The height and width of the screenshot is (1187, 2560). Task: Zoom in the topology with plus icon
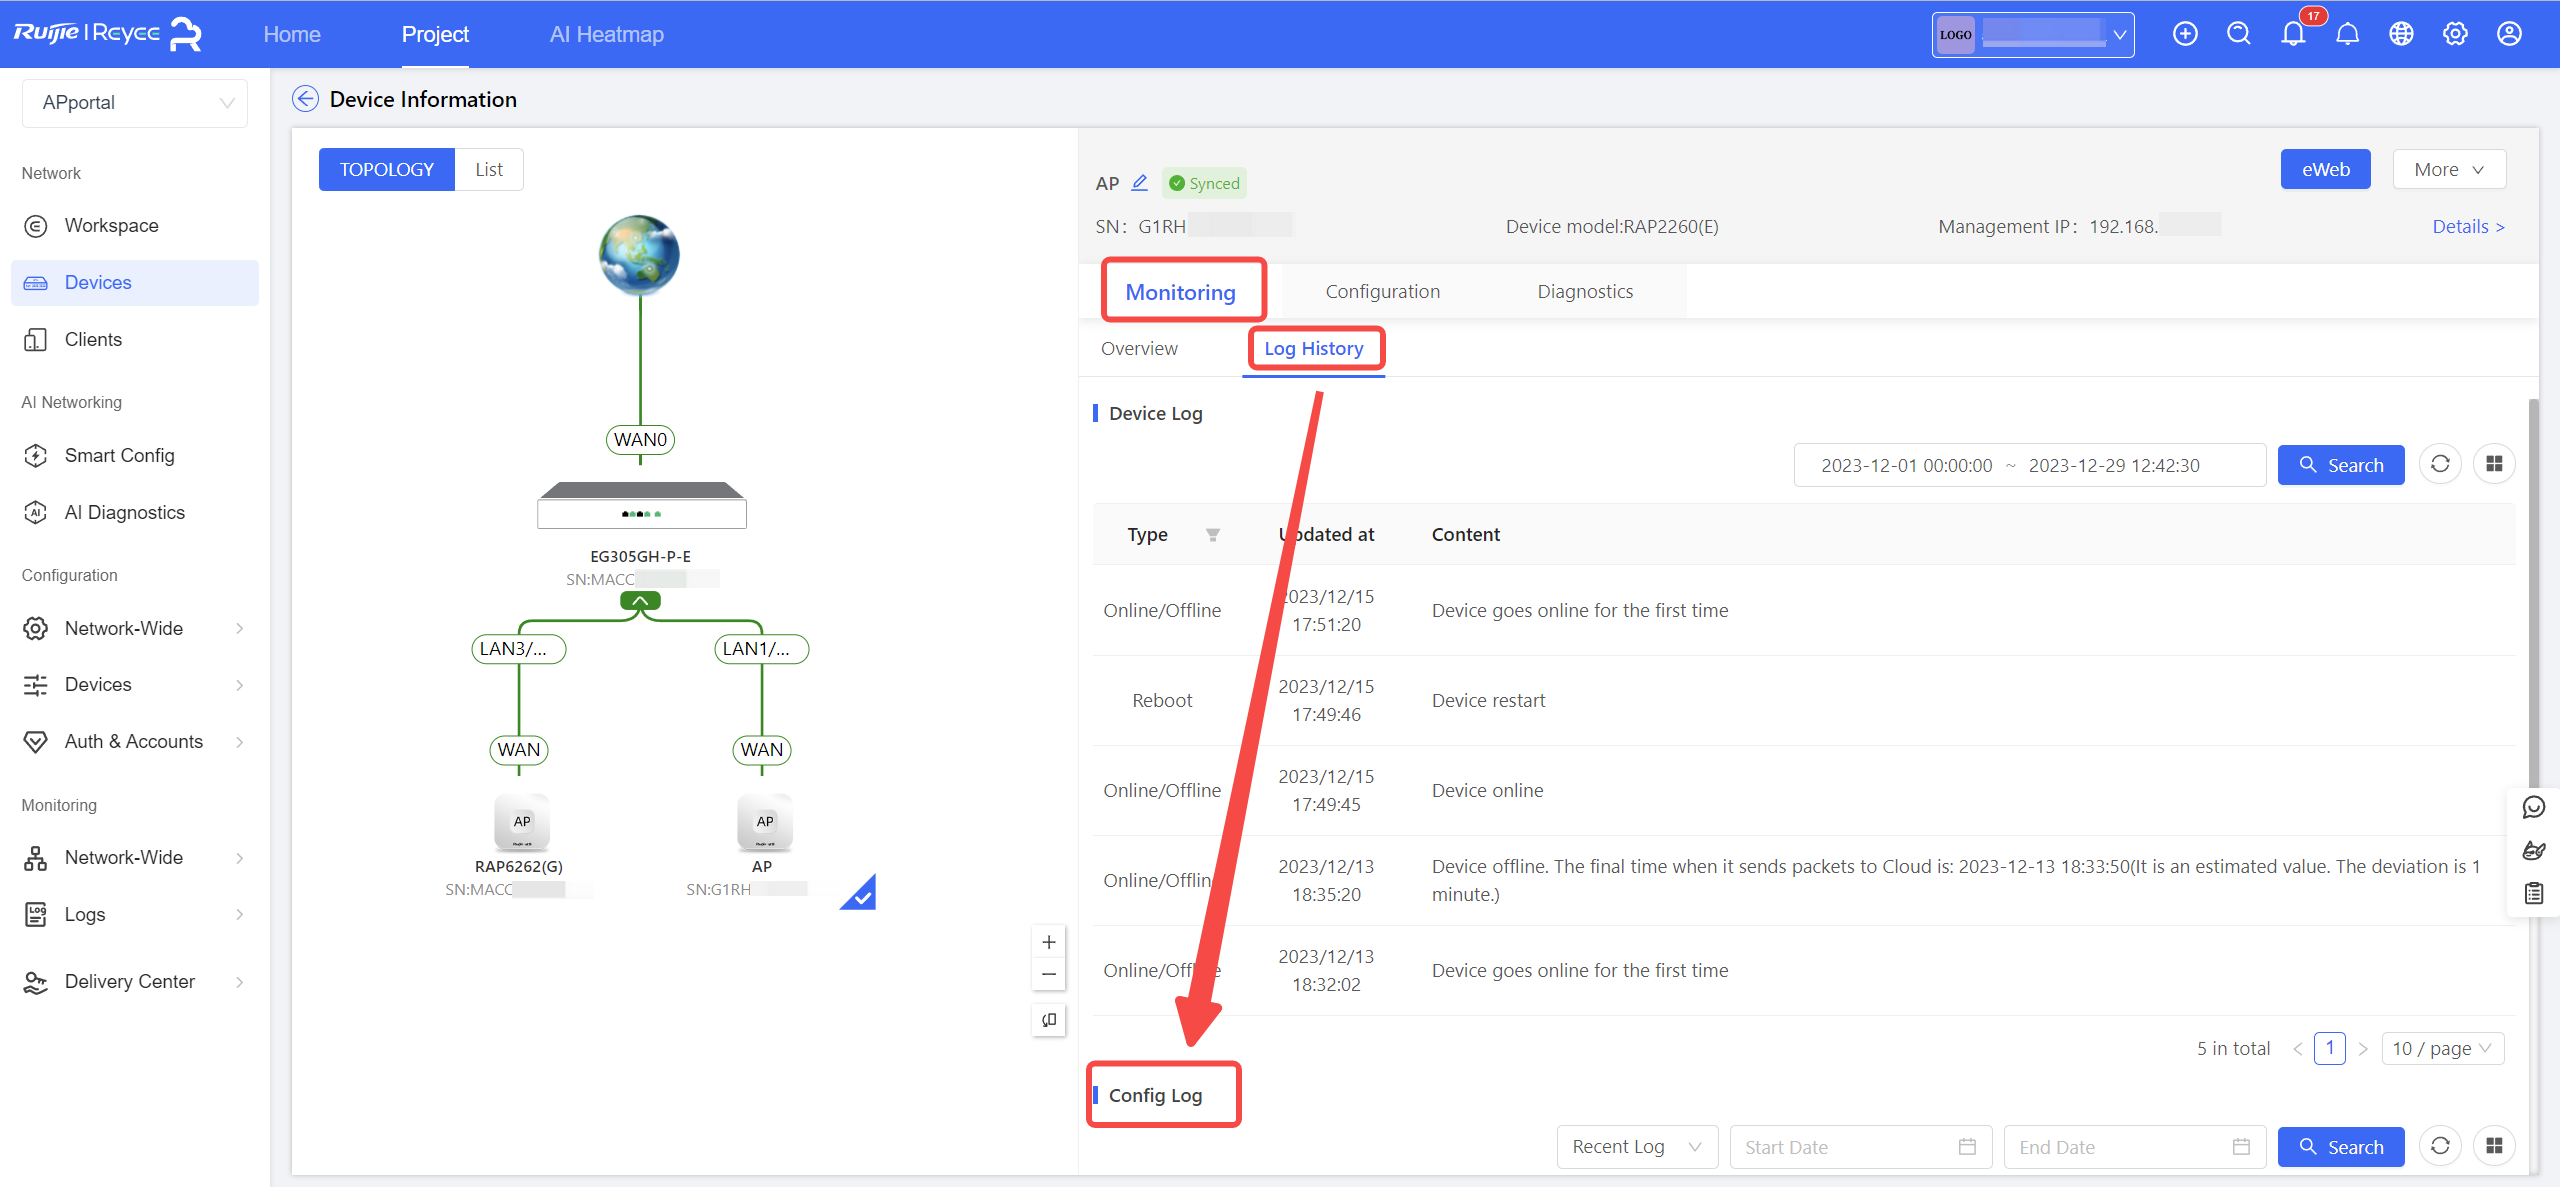[x=1048, y=942]
